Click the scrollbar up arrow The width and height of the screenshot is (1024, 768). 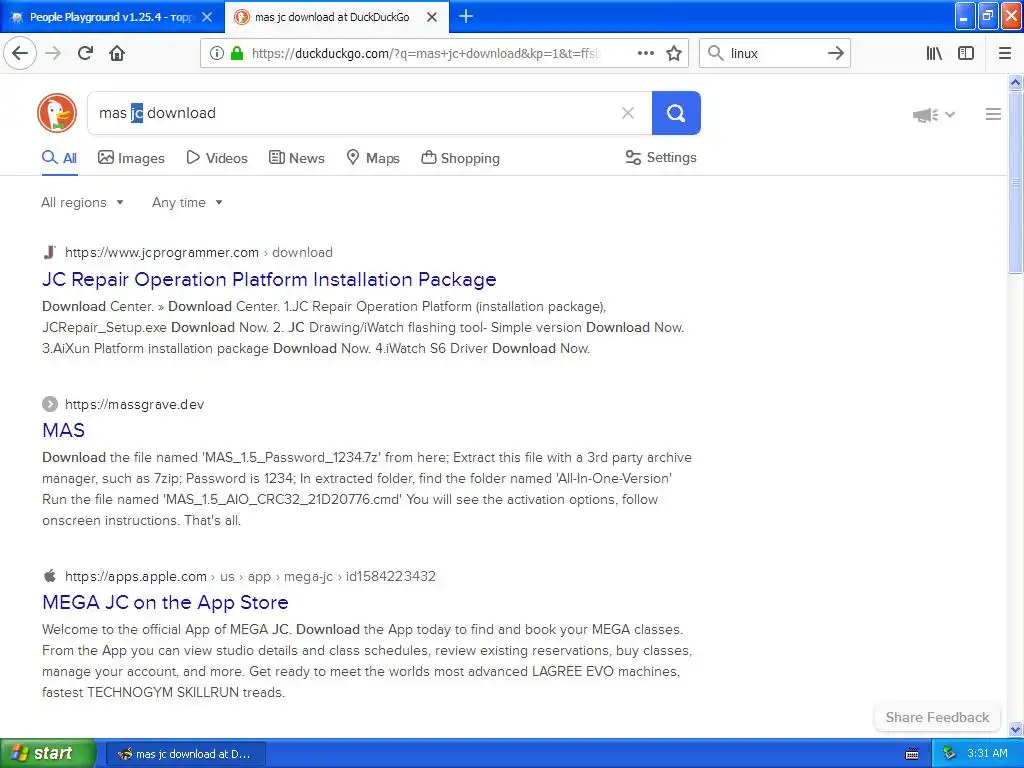coord(1015,82)
